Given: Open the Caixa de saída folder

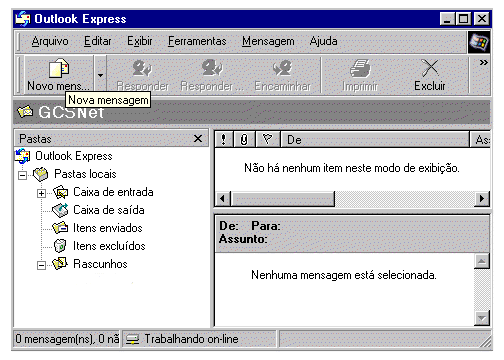Looking at the screenshot, I should click(x=109, y=210).
